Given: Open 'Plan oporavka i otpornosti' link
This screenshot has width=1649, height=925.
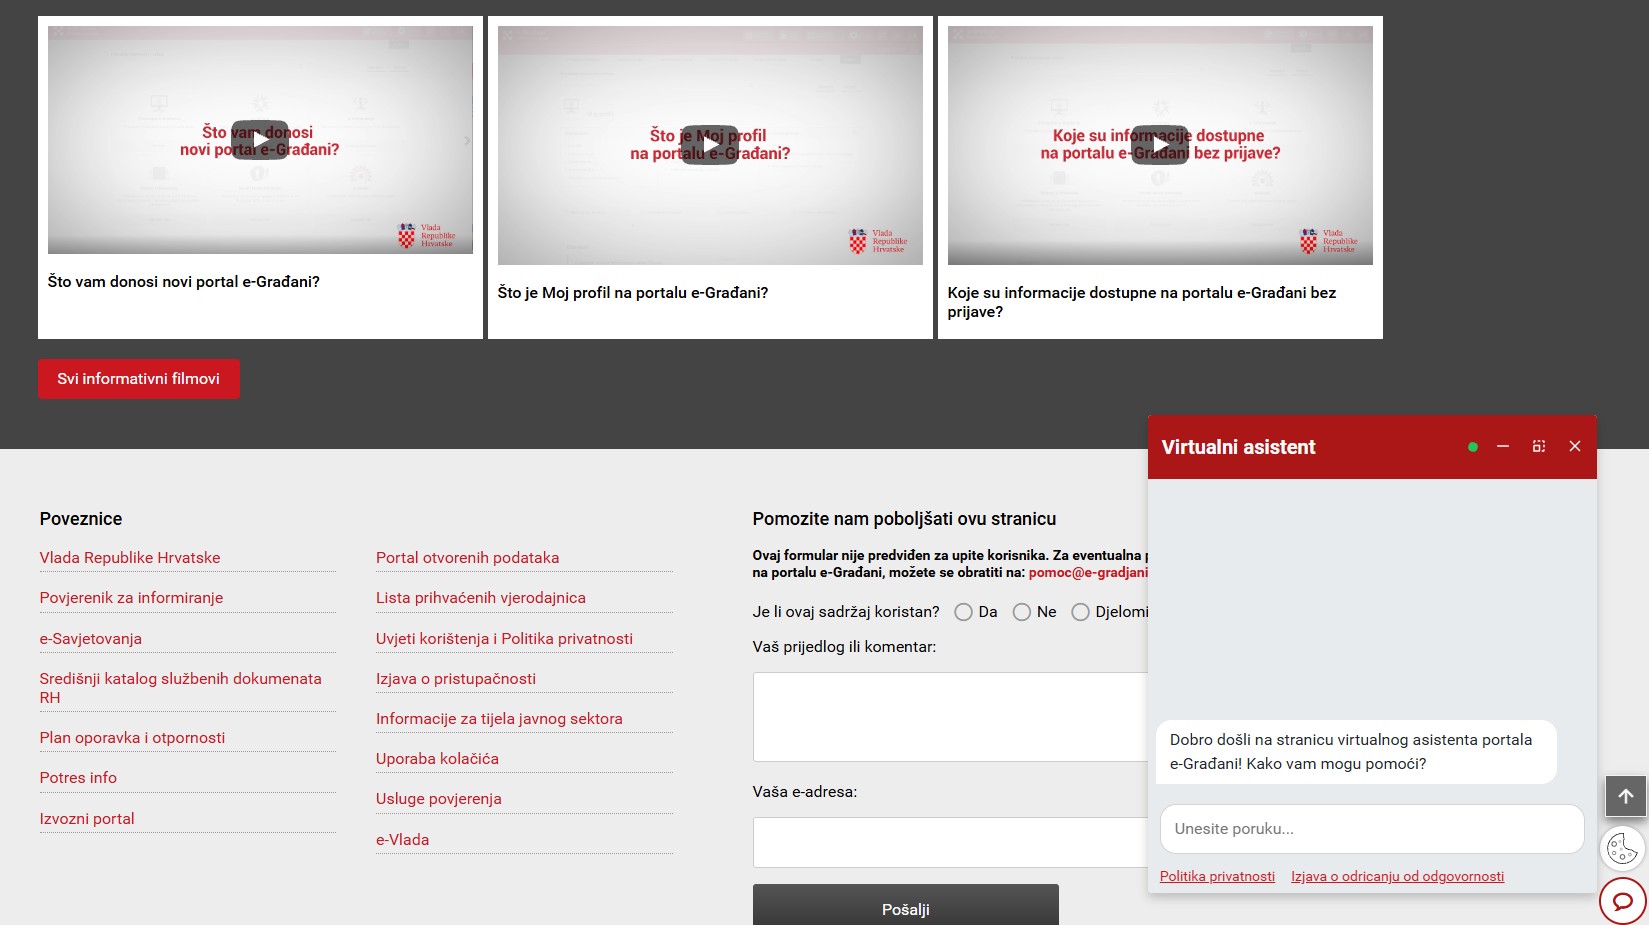Looking at the screenshot, I should (132, 738).
